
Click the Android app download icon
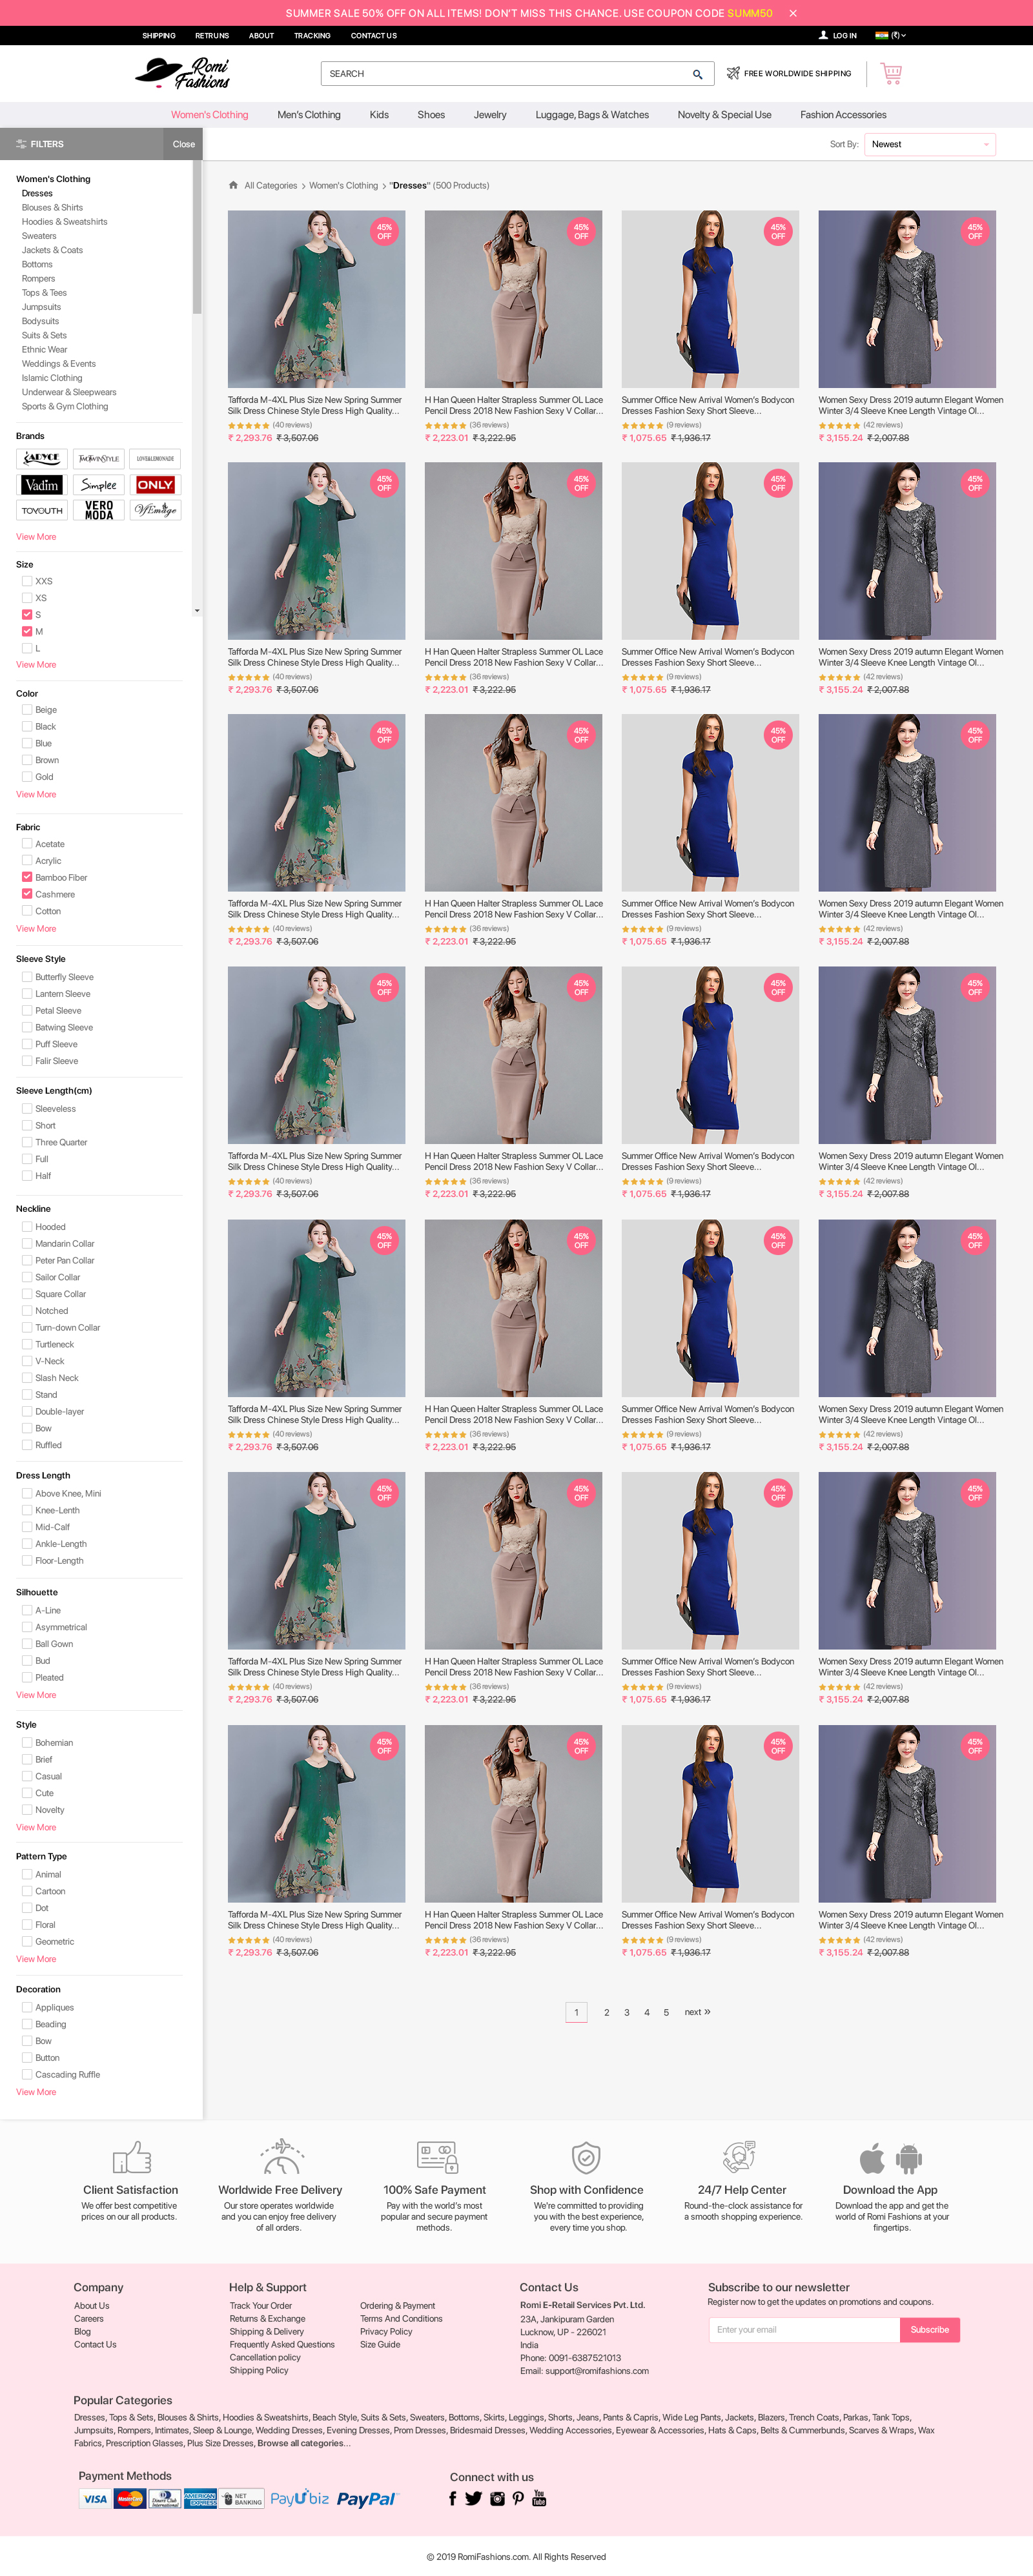(x=909, y=2160)
